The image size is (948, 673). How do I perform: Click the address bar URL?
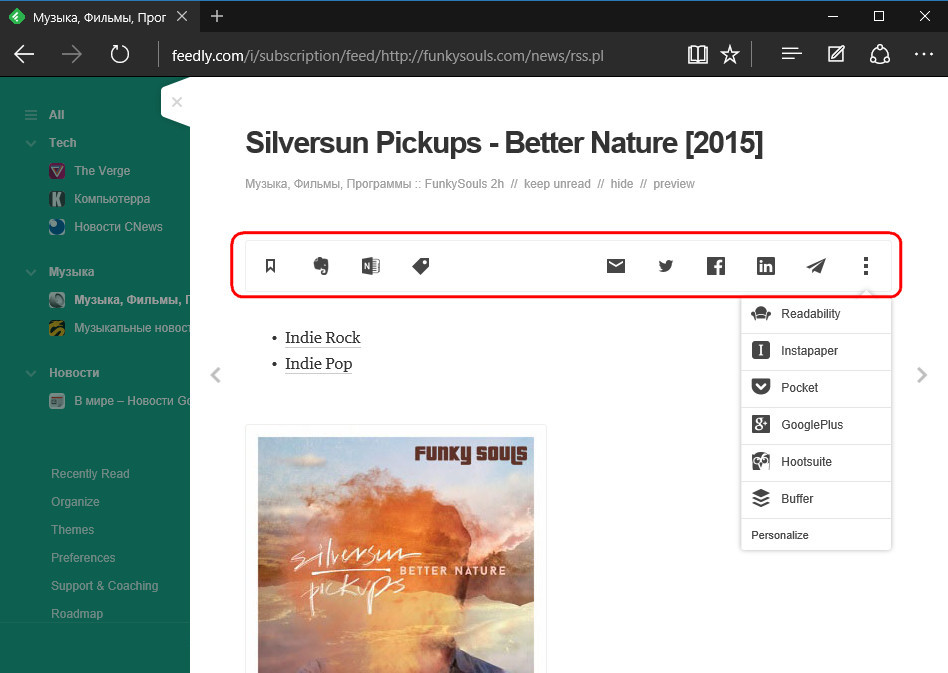388,56
